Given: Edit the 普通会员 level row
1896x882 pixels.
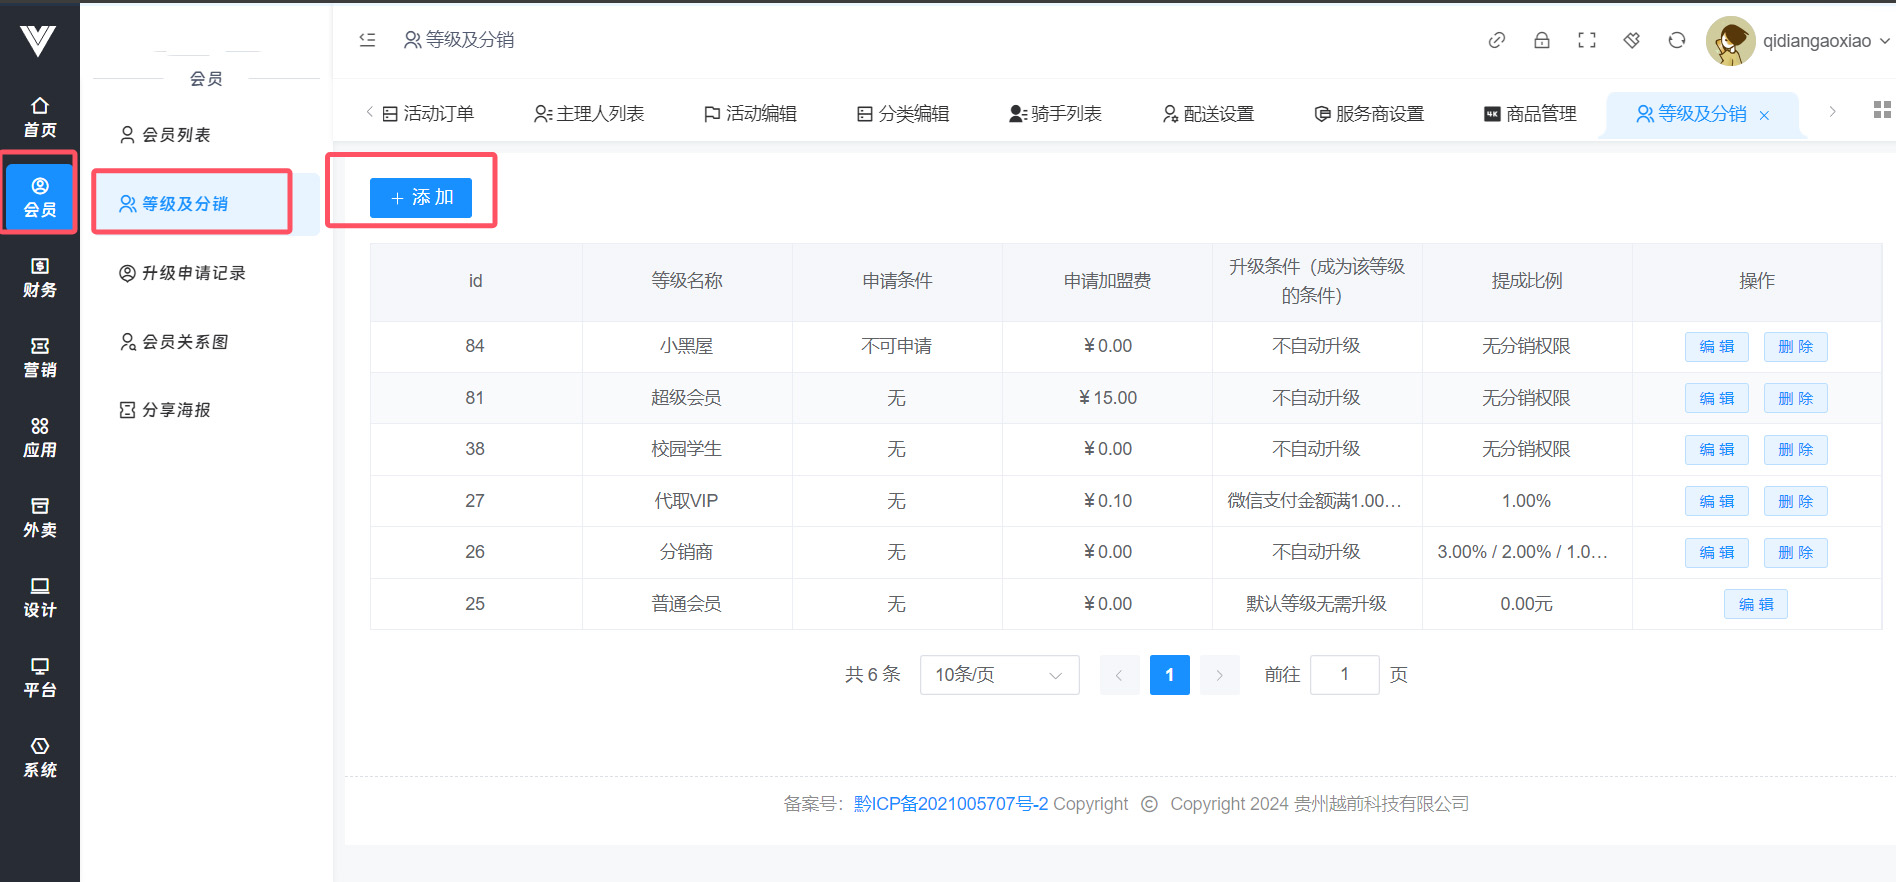Looking at the screenshot, I should (1755, 604).
